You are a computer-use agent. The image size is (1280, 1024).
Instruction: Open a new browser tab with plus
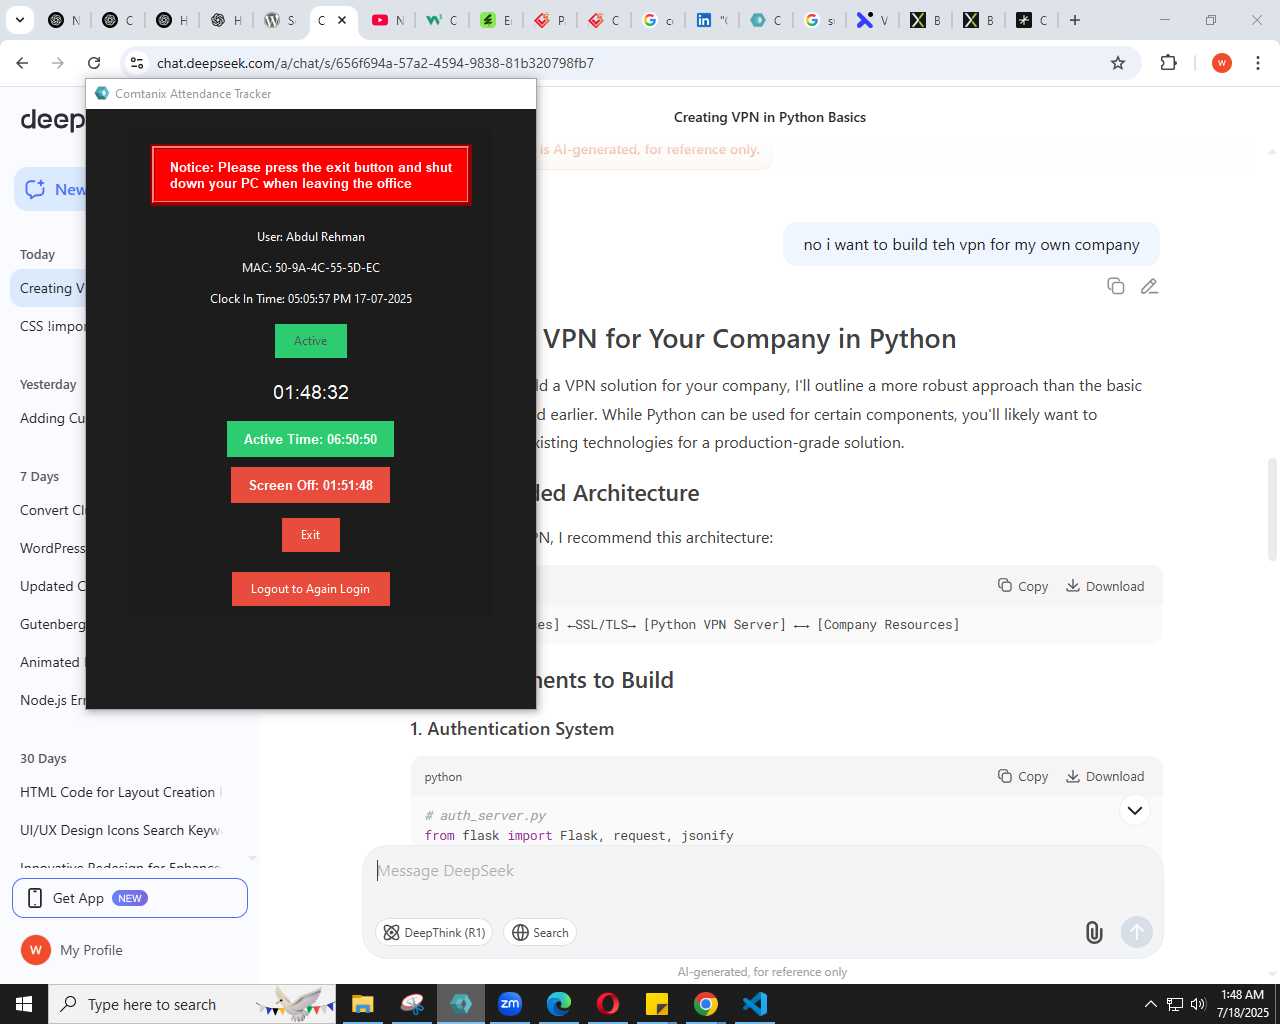1075,20
